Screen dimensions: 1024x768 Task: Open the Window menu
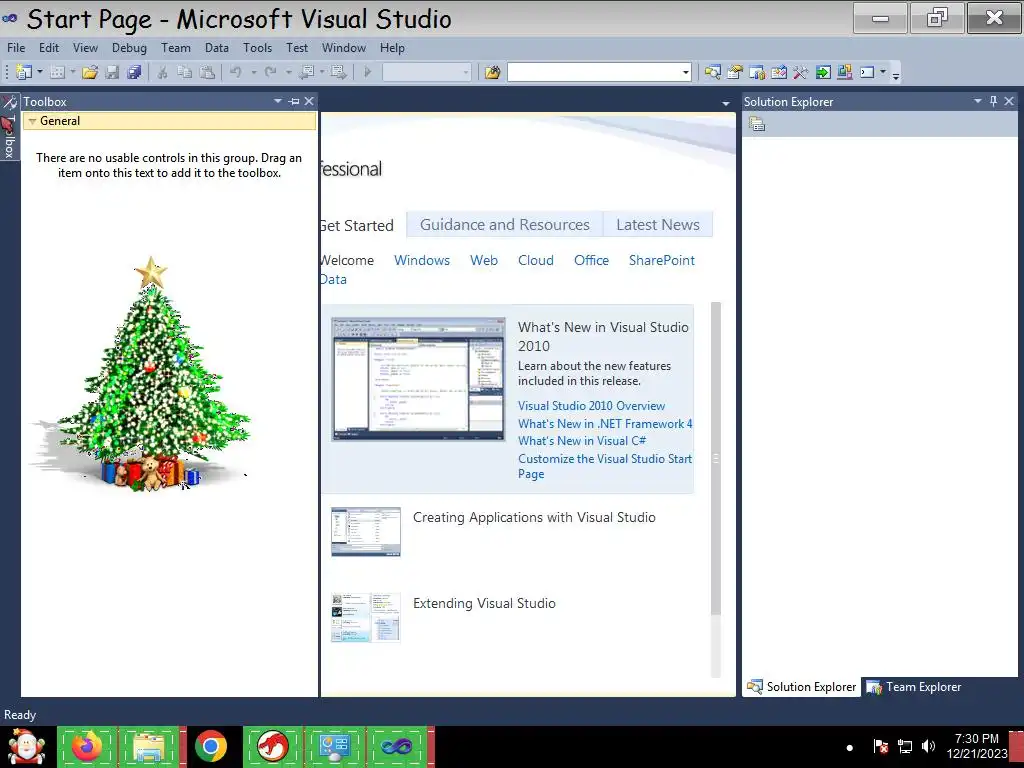[x=344, y=48]
